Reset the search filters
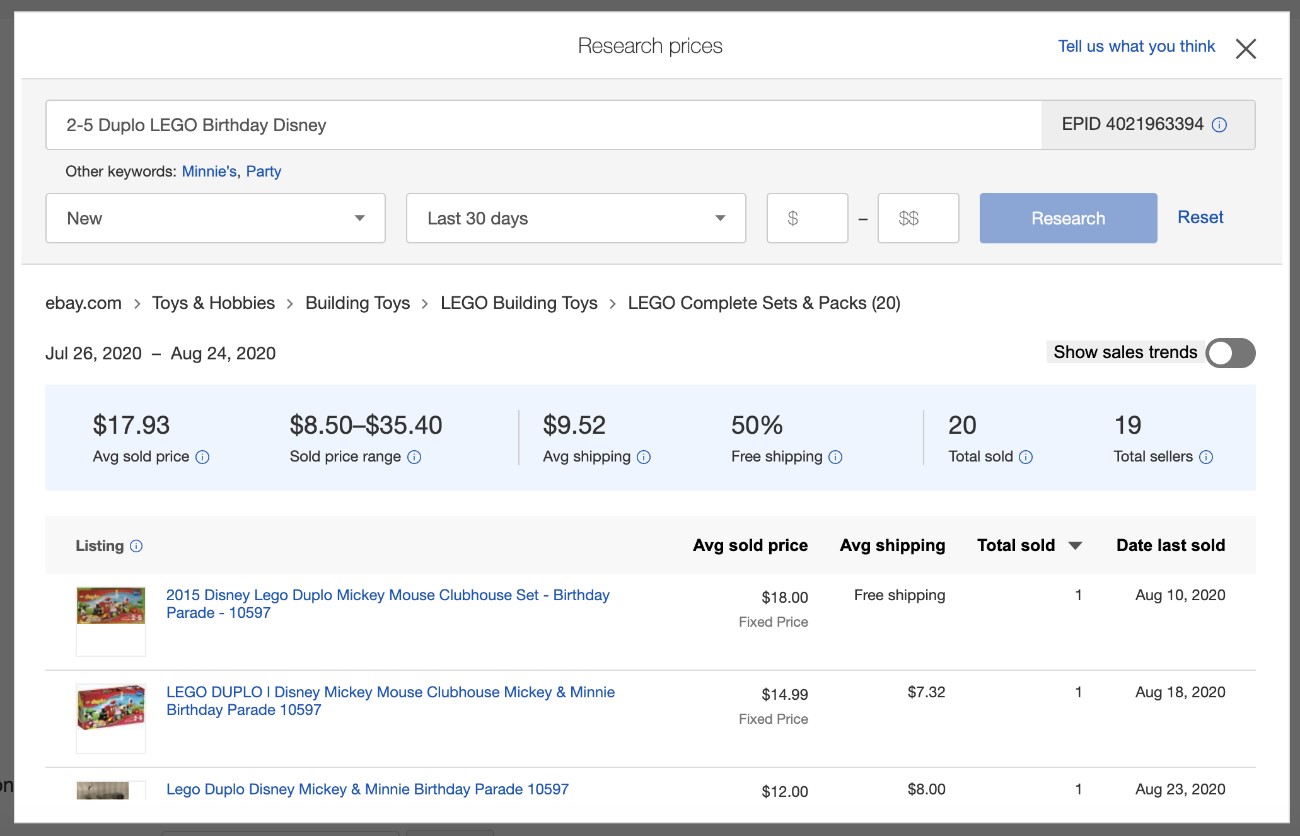Viewport: 1300px width, 836px height. pyautogui.click(x=1200, y=217)
